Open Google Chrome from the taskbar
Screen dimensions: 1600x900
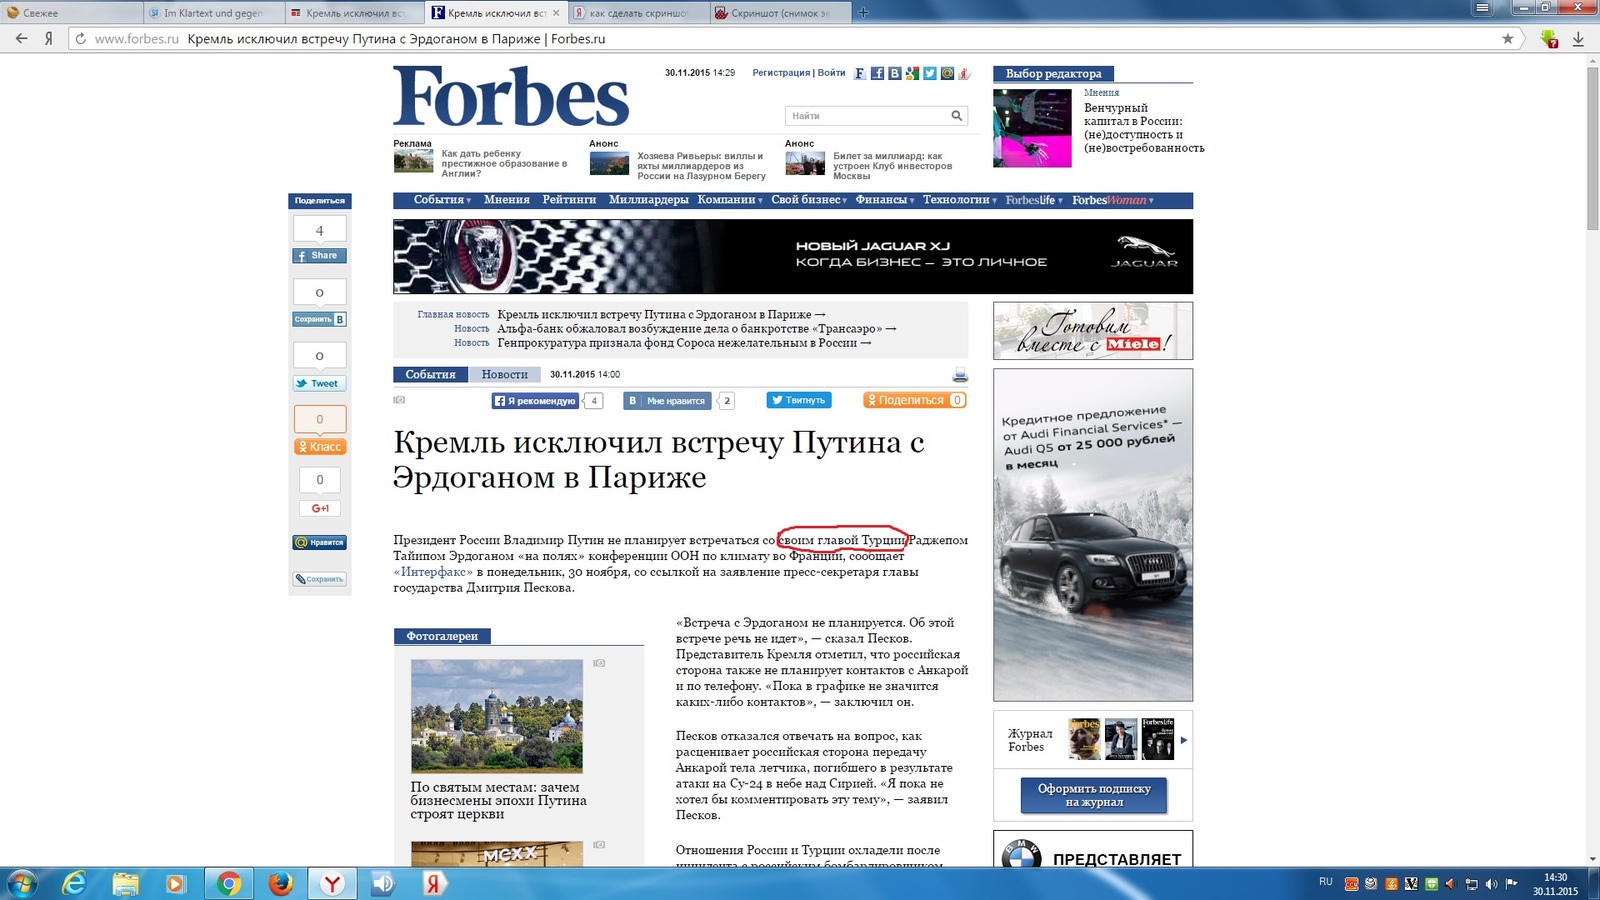pyautogui.click(x=229, y=884)
